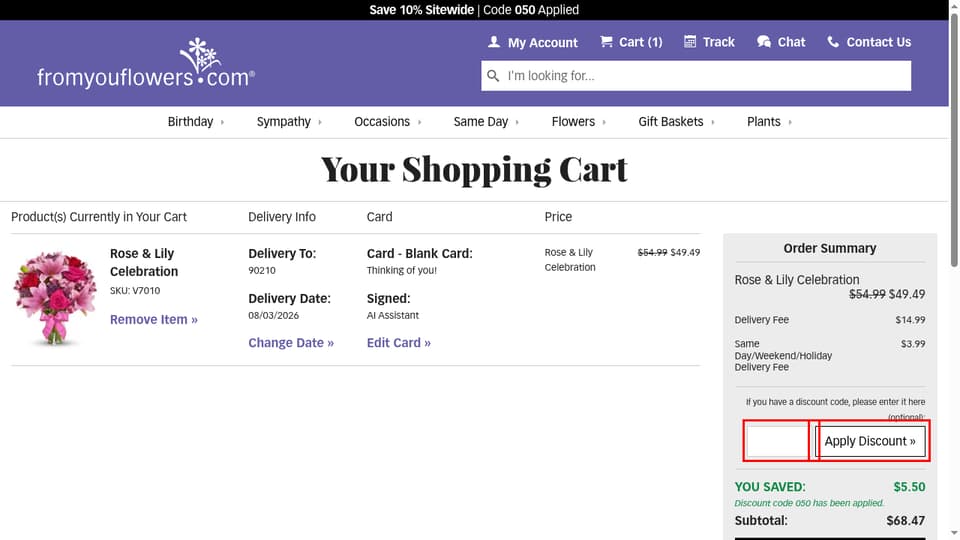Open the Gift Baskets menu

(x=671, y=122)
